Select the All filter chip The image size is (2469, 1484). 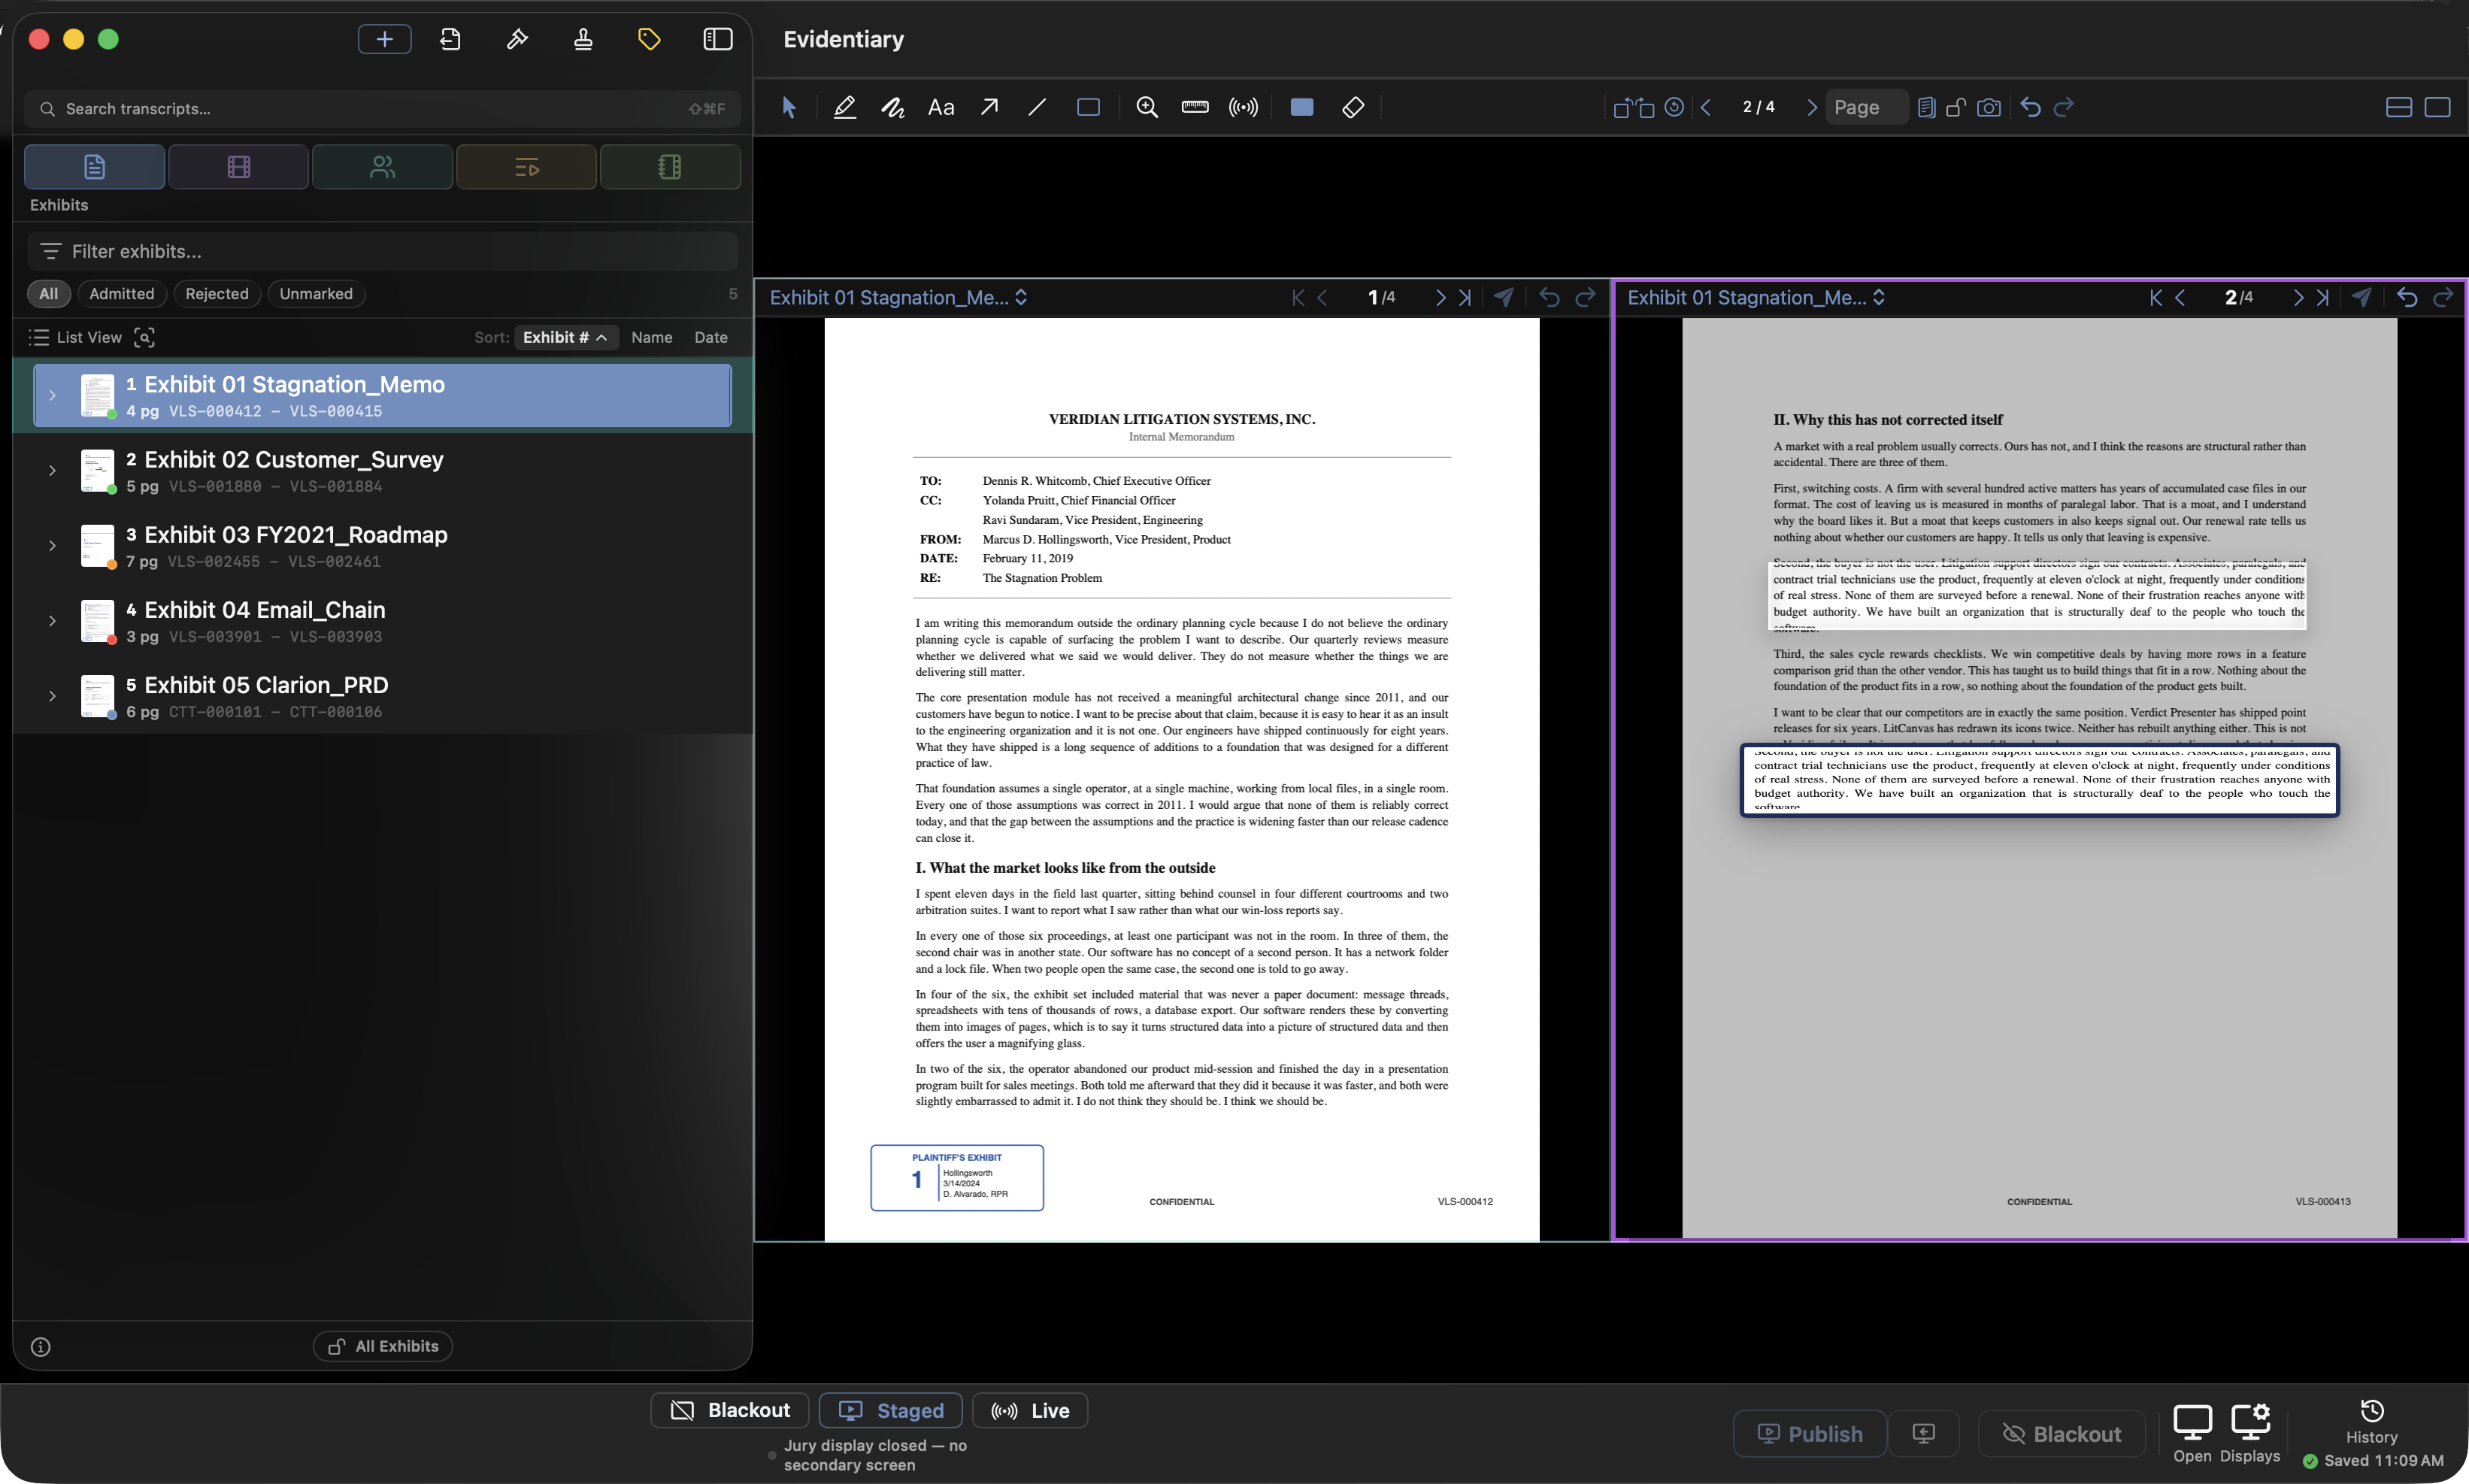pos(49,294)
